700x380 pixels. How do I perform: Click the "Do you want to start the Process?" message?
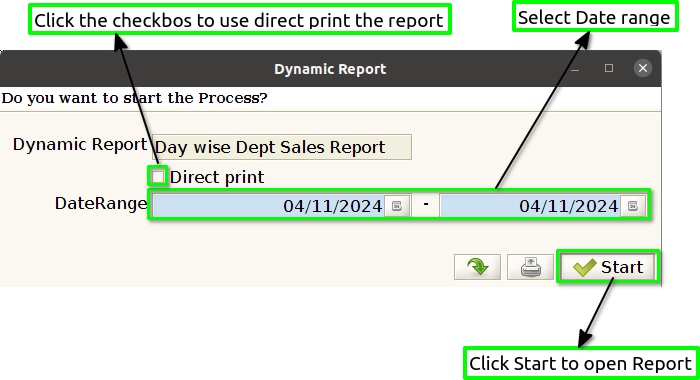(134, 98)
